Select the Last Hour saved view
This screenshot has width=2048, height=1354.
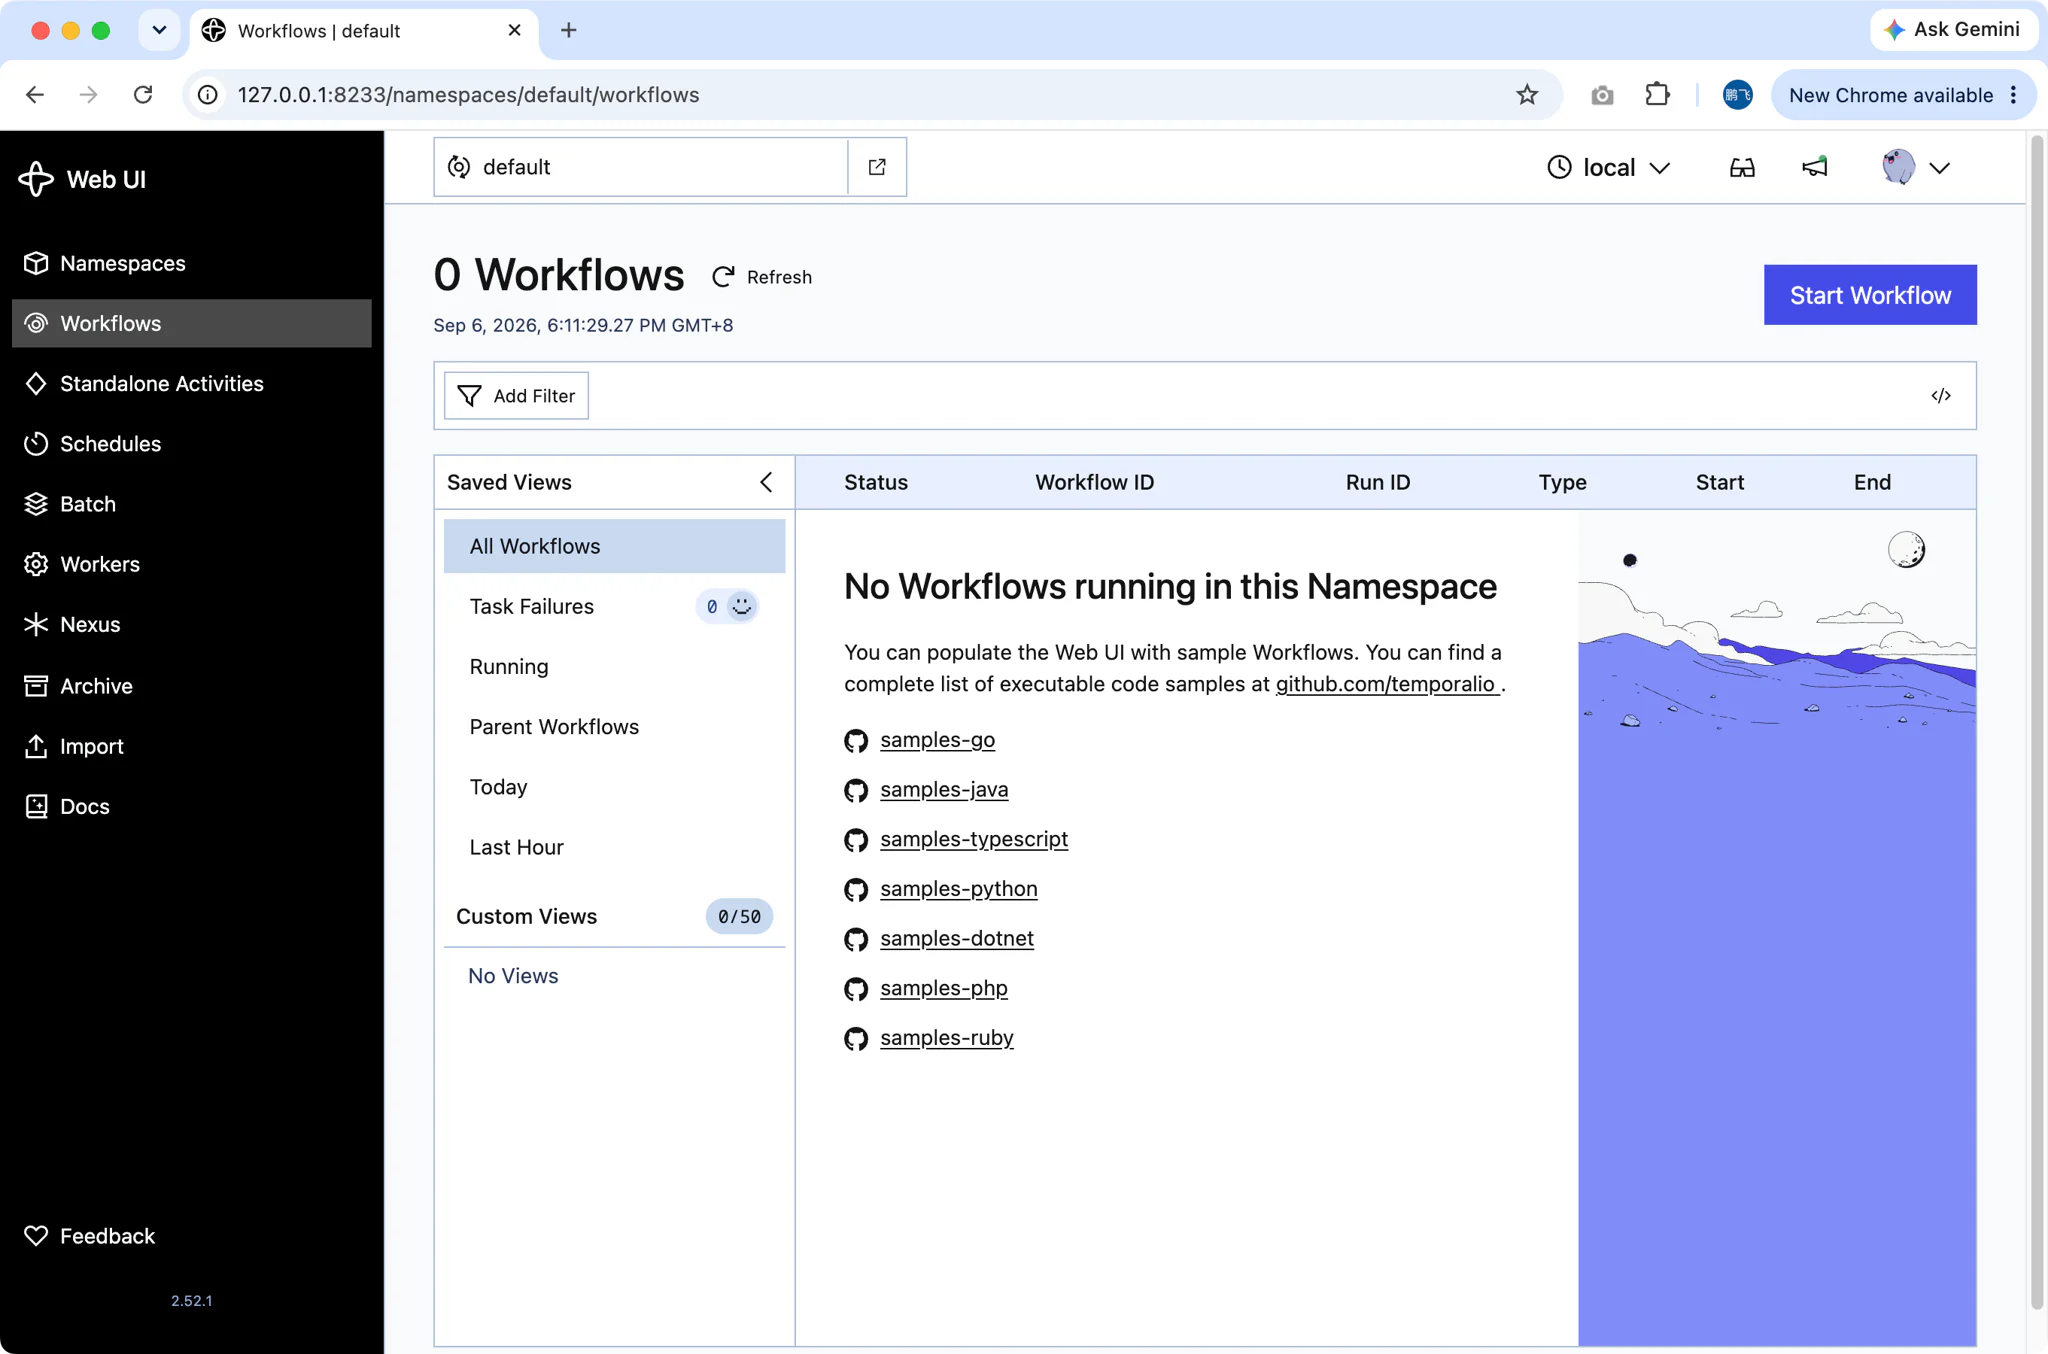coord(614,847)
